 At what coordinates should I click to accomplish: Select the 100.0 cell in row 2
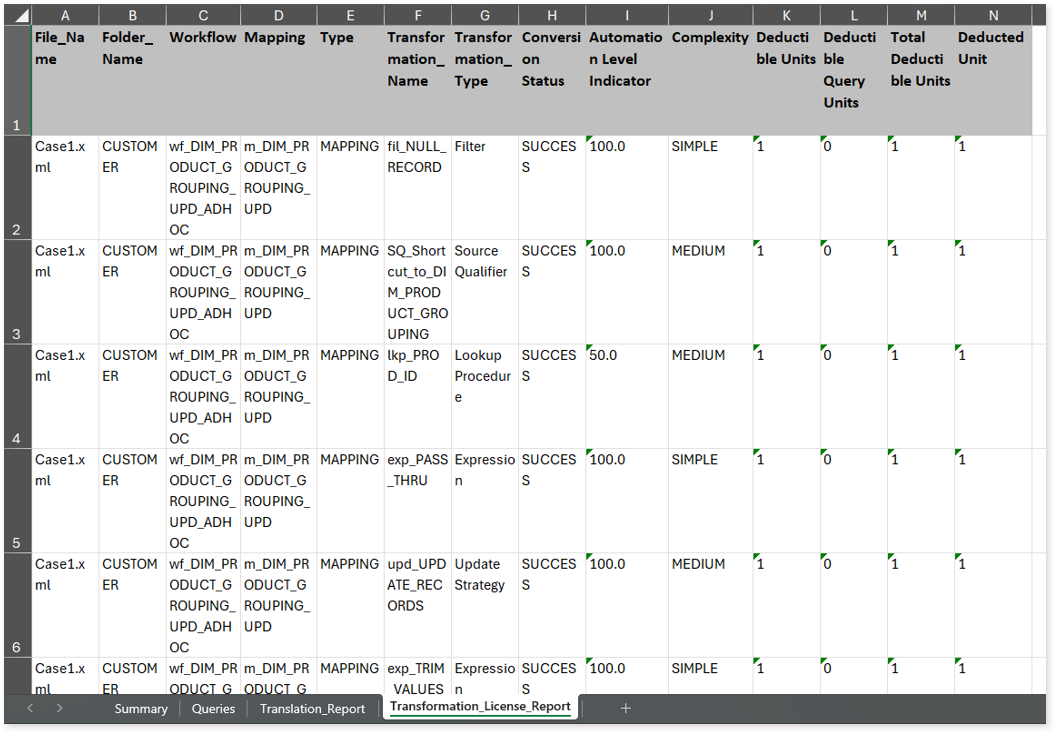click(627, 188)
